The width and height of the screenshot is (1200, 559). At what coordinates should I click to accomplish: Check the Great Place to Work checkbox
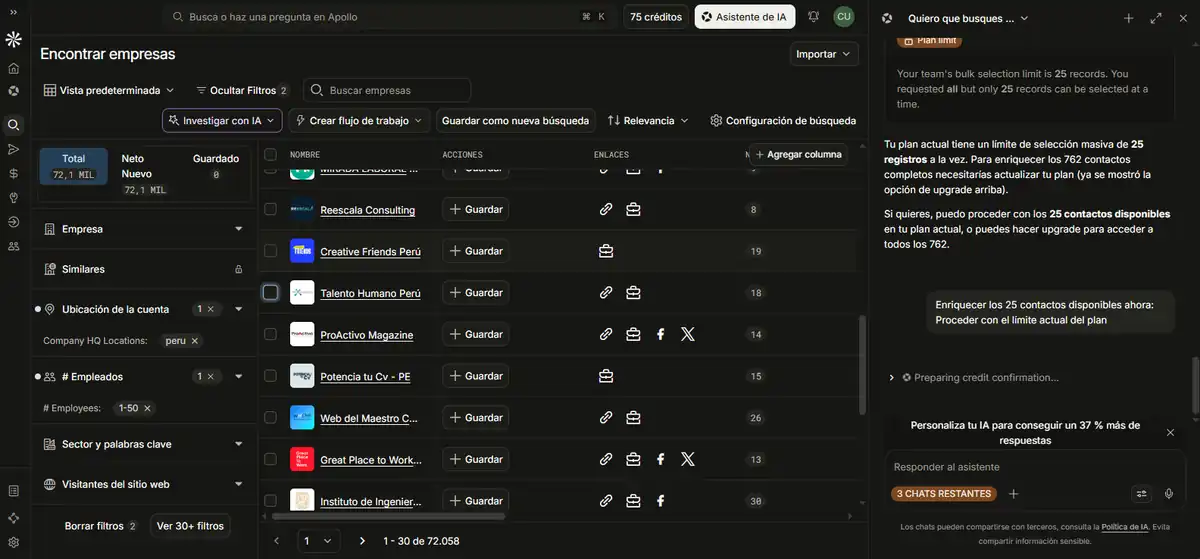pos(270,459)
